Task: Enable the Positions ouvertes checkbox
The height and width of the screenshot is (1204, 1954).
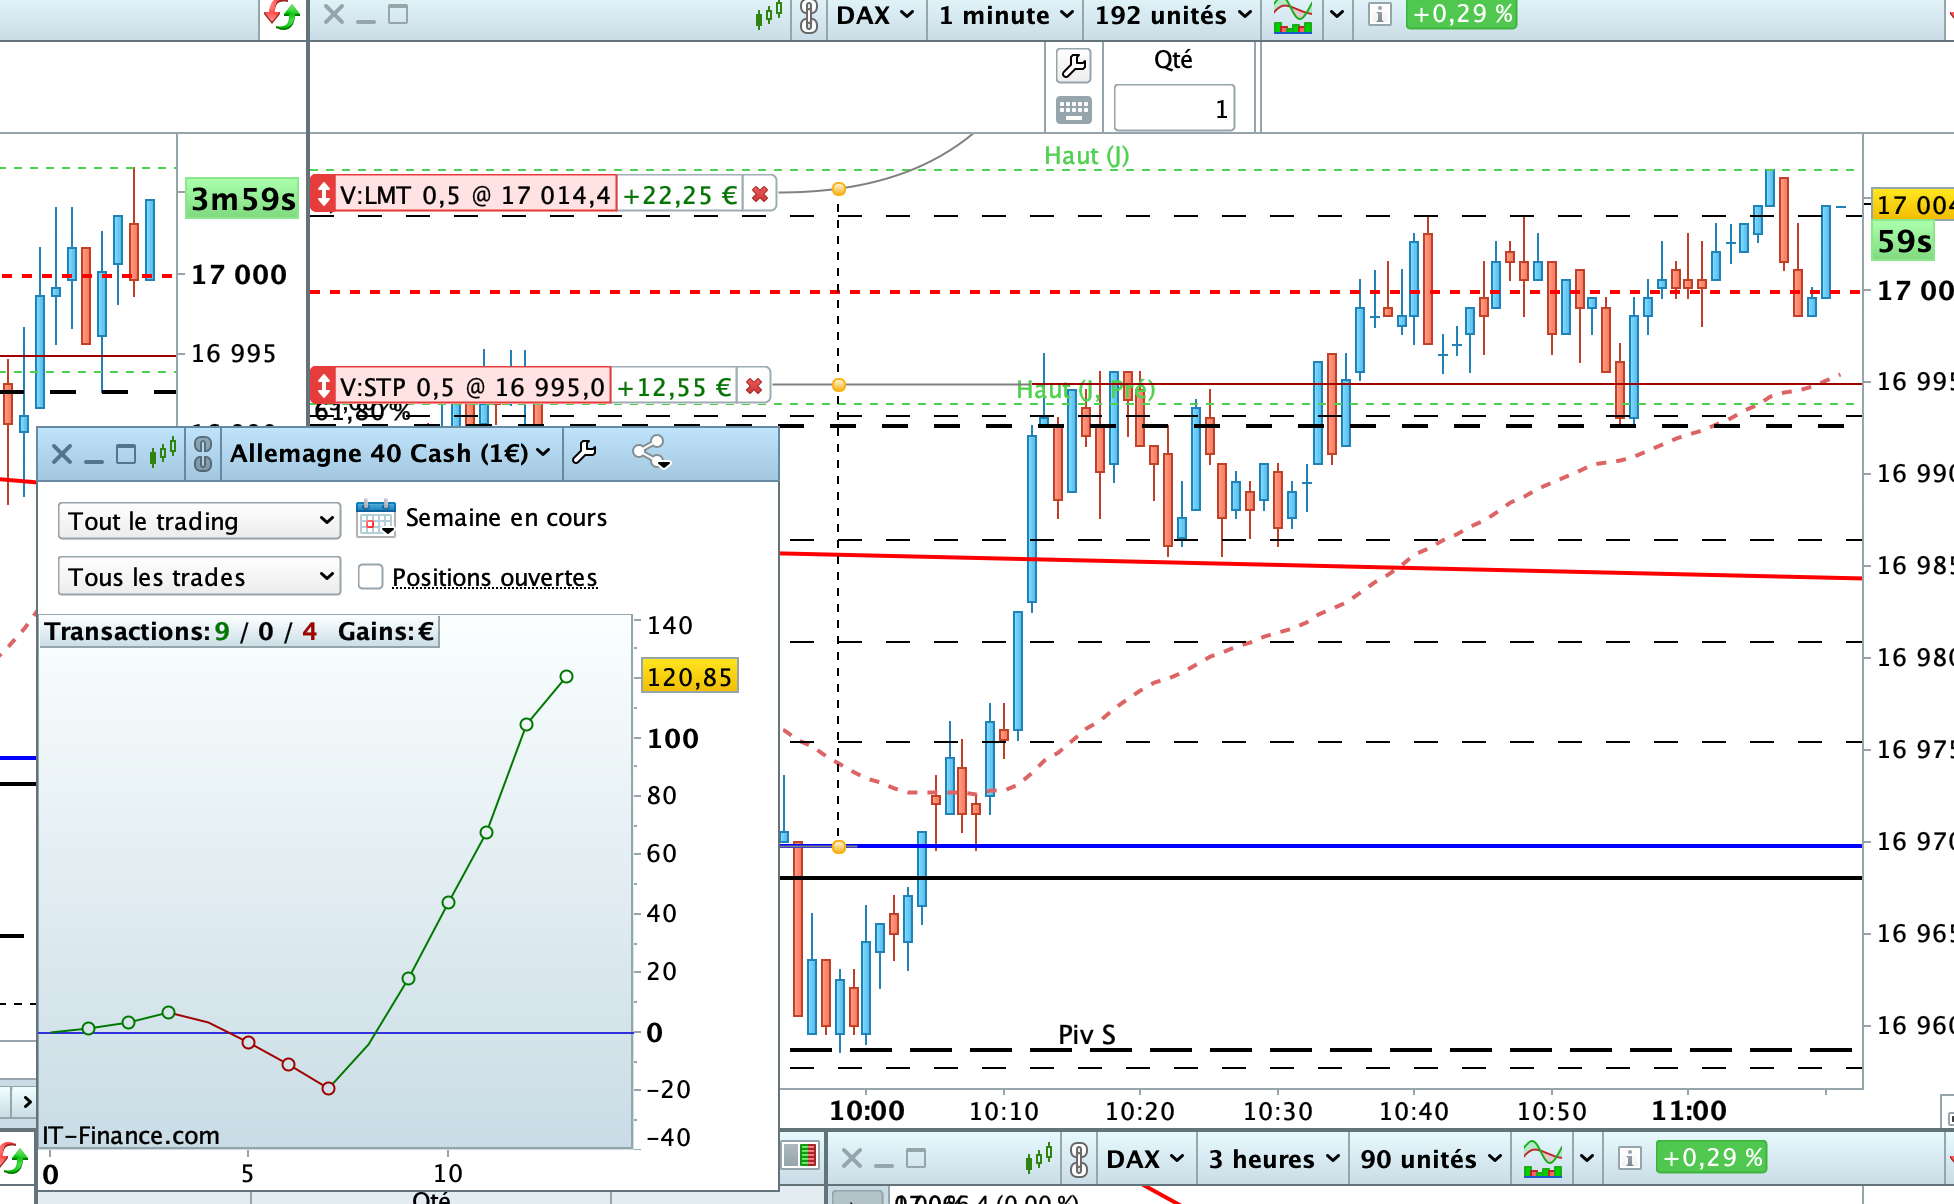Action: 370,577
